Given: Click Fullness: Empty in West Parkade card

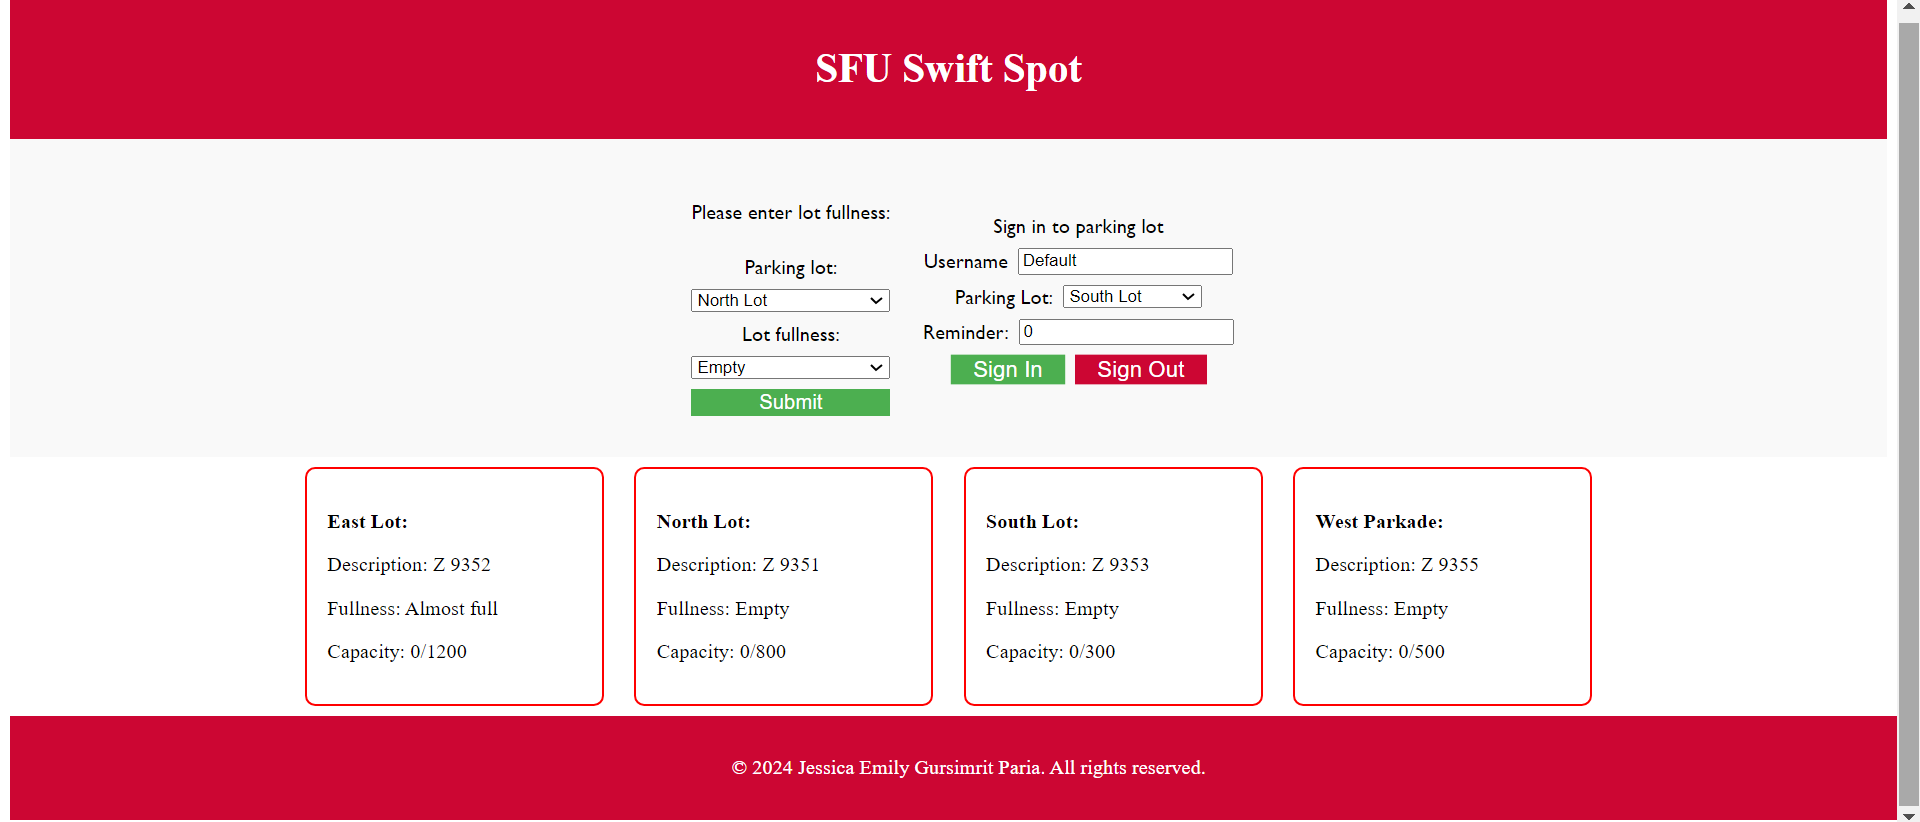Looking at the screenshot, I should [1381, 609].
